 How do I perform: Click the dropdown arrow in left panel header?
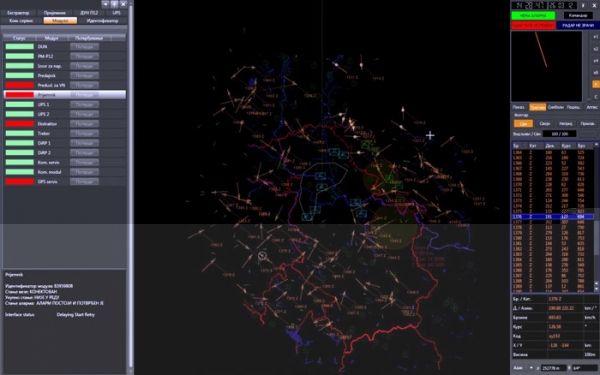click(106, 4)
